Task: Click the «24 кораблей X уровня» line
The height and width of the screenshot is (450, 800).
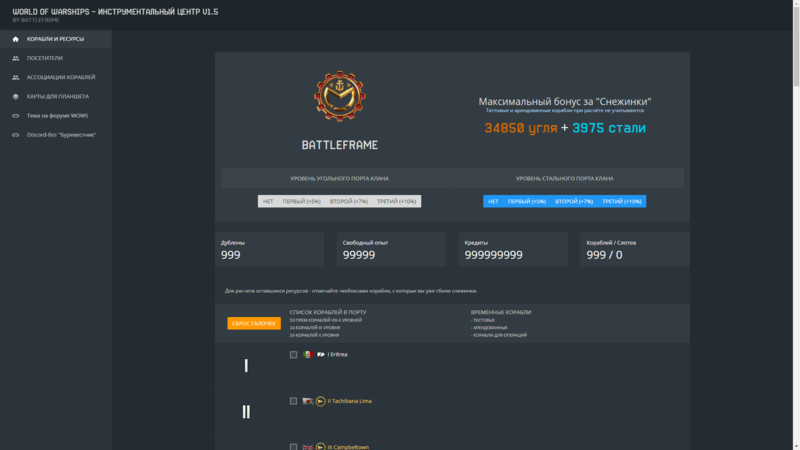Action: (314, 335)
